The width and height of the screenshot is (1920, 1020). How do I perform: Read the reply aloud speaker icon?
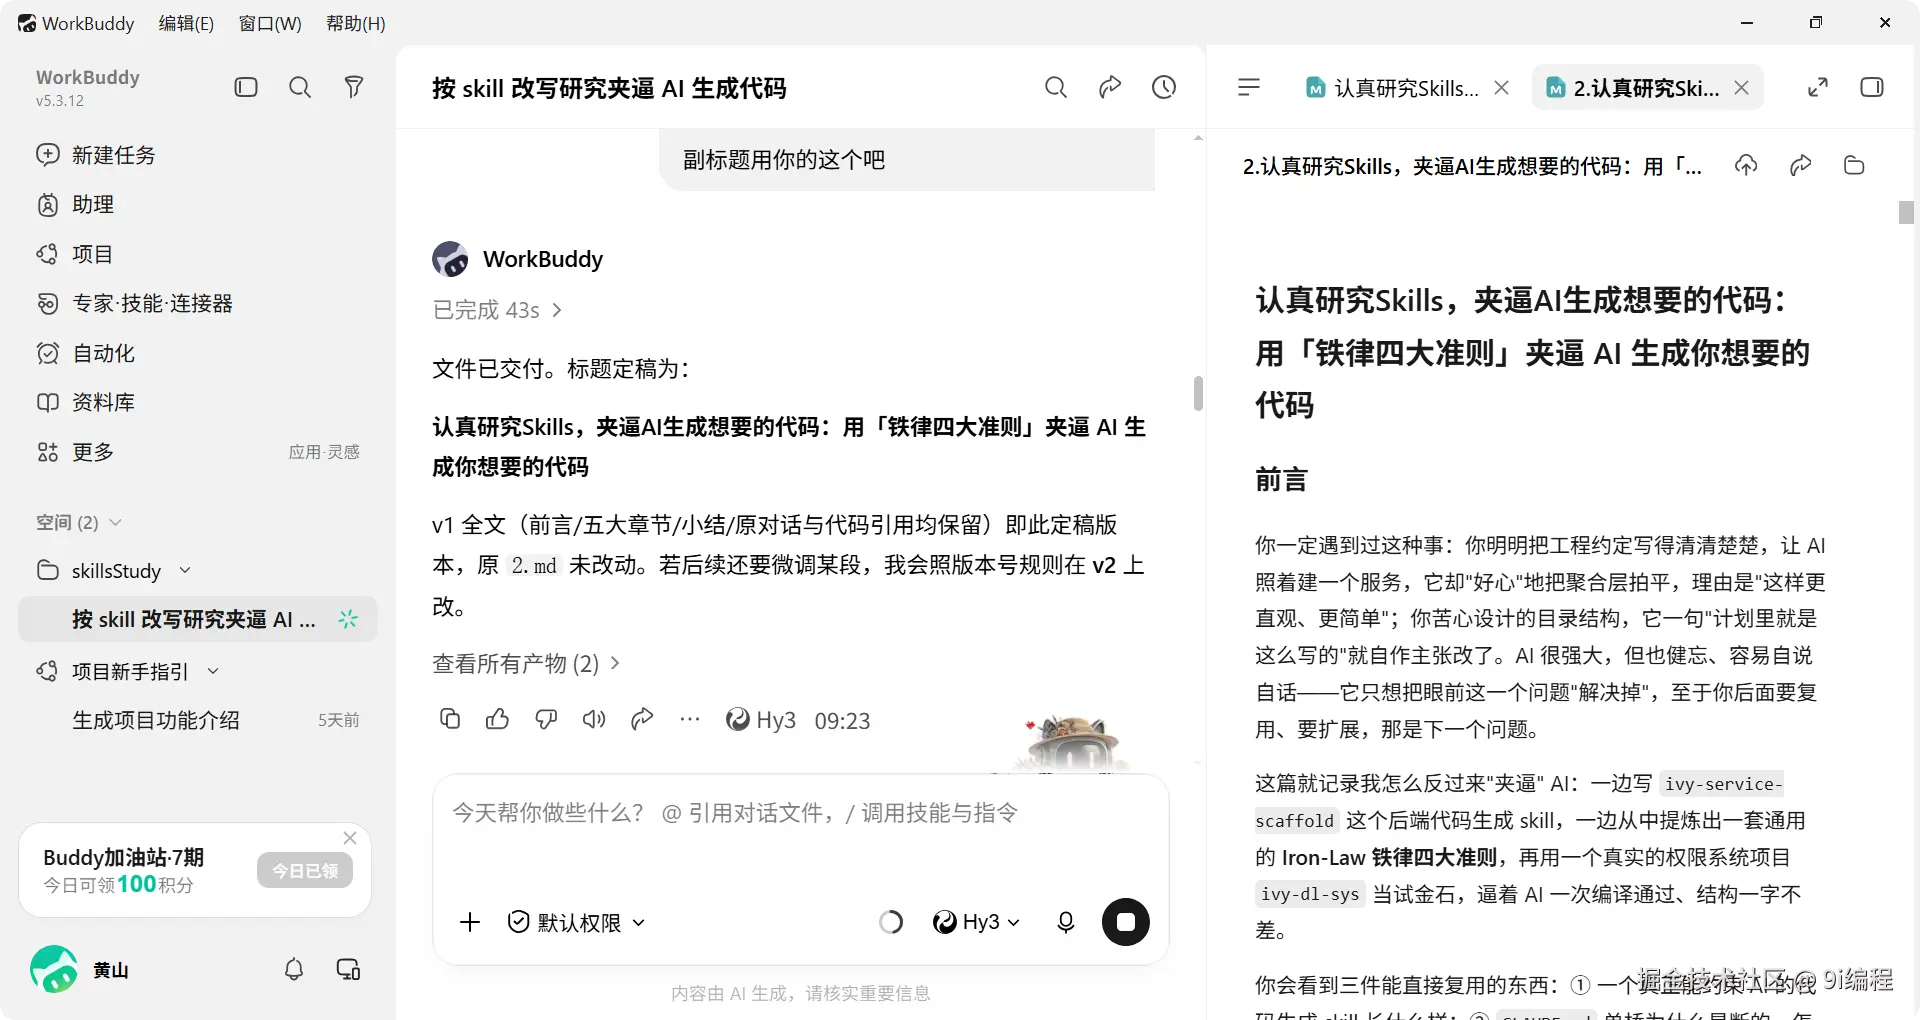[594, 719]
